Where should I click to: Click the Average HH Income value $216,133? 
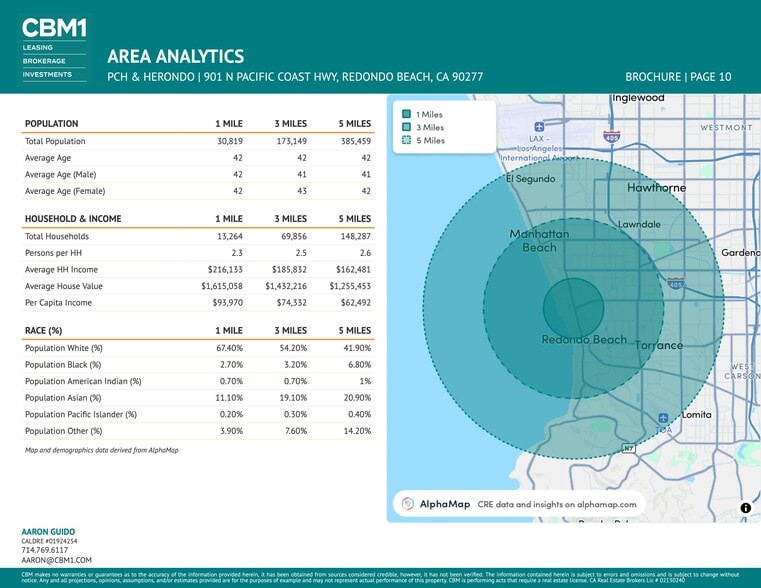pos(225,269)
